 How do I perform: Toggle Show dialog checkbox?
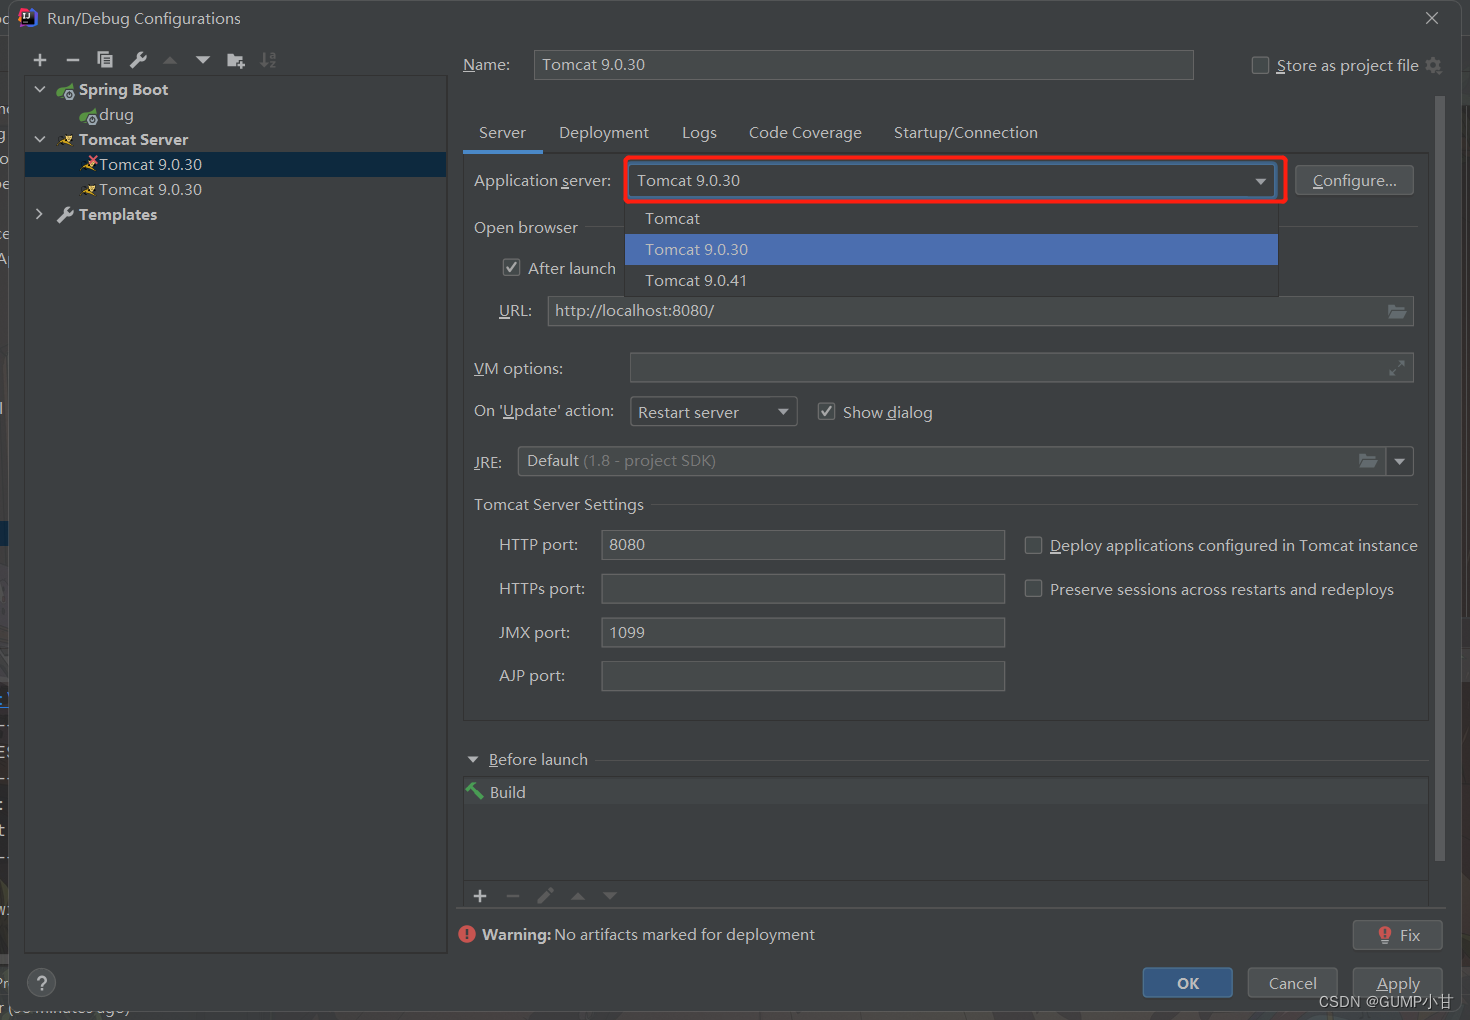826,411
